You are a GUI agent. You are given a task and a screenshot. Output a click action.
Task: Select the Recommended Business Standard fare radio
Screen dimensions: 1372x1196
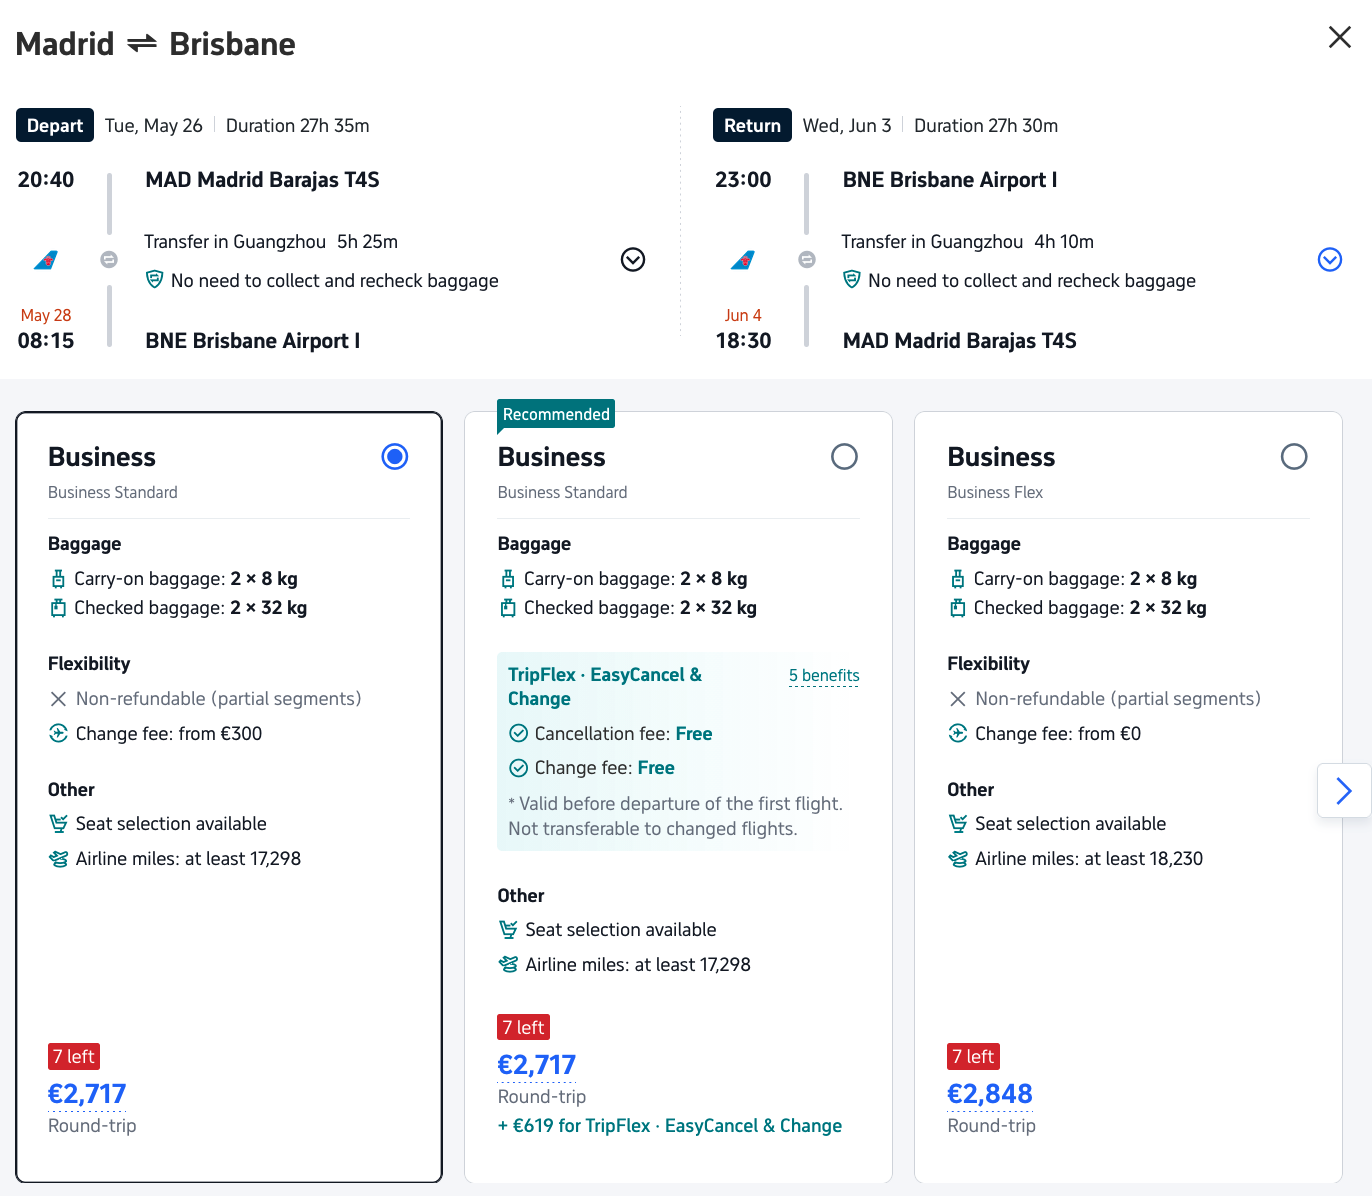(x=844, y=457)
